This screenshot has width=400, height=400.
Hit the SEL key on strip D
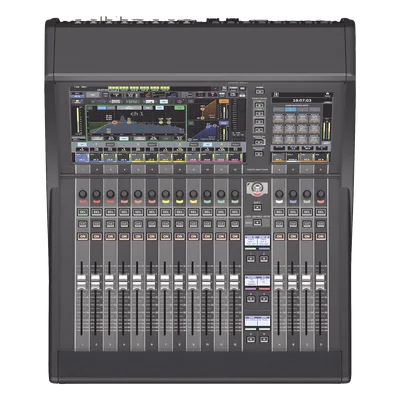(x=321, y=212)
